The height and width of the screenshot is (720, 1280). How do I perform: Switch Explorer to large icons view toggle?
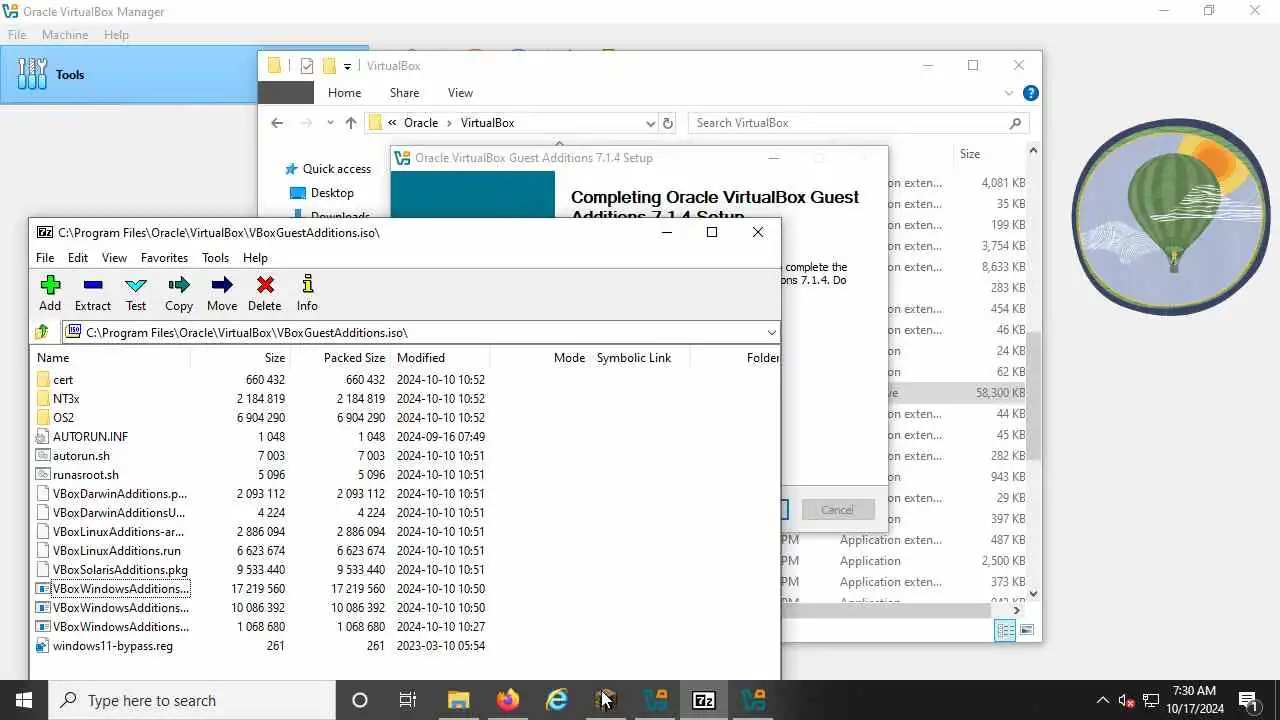click(x=1026, y=630)
